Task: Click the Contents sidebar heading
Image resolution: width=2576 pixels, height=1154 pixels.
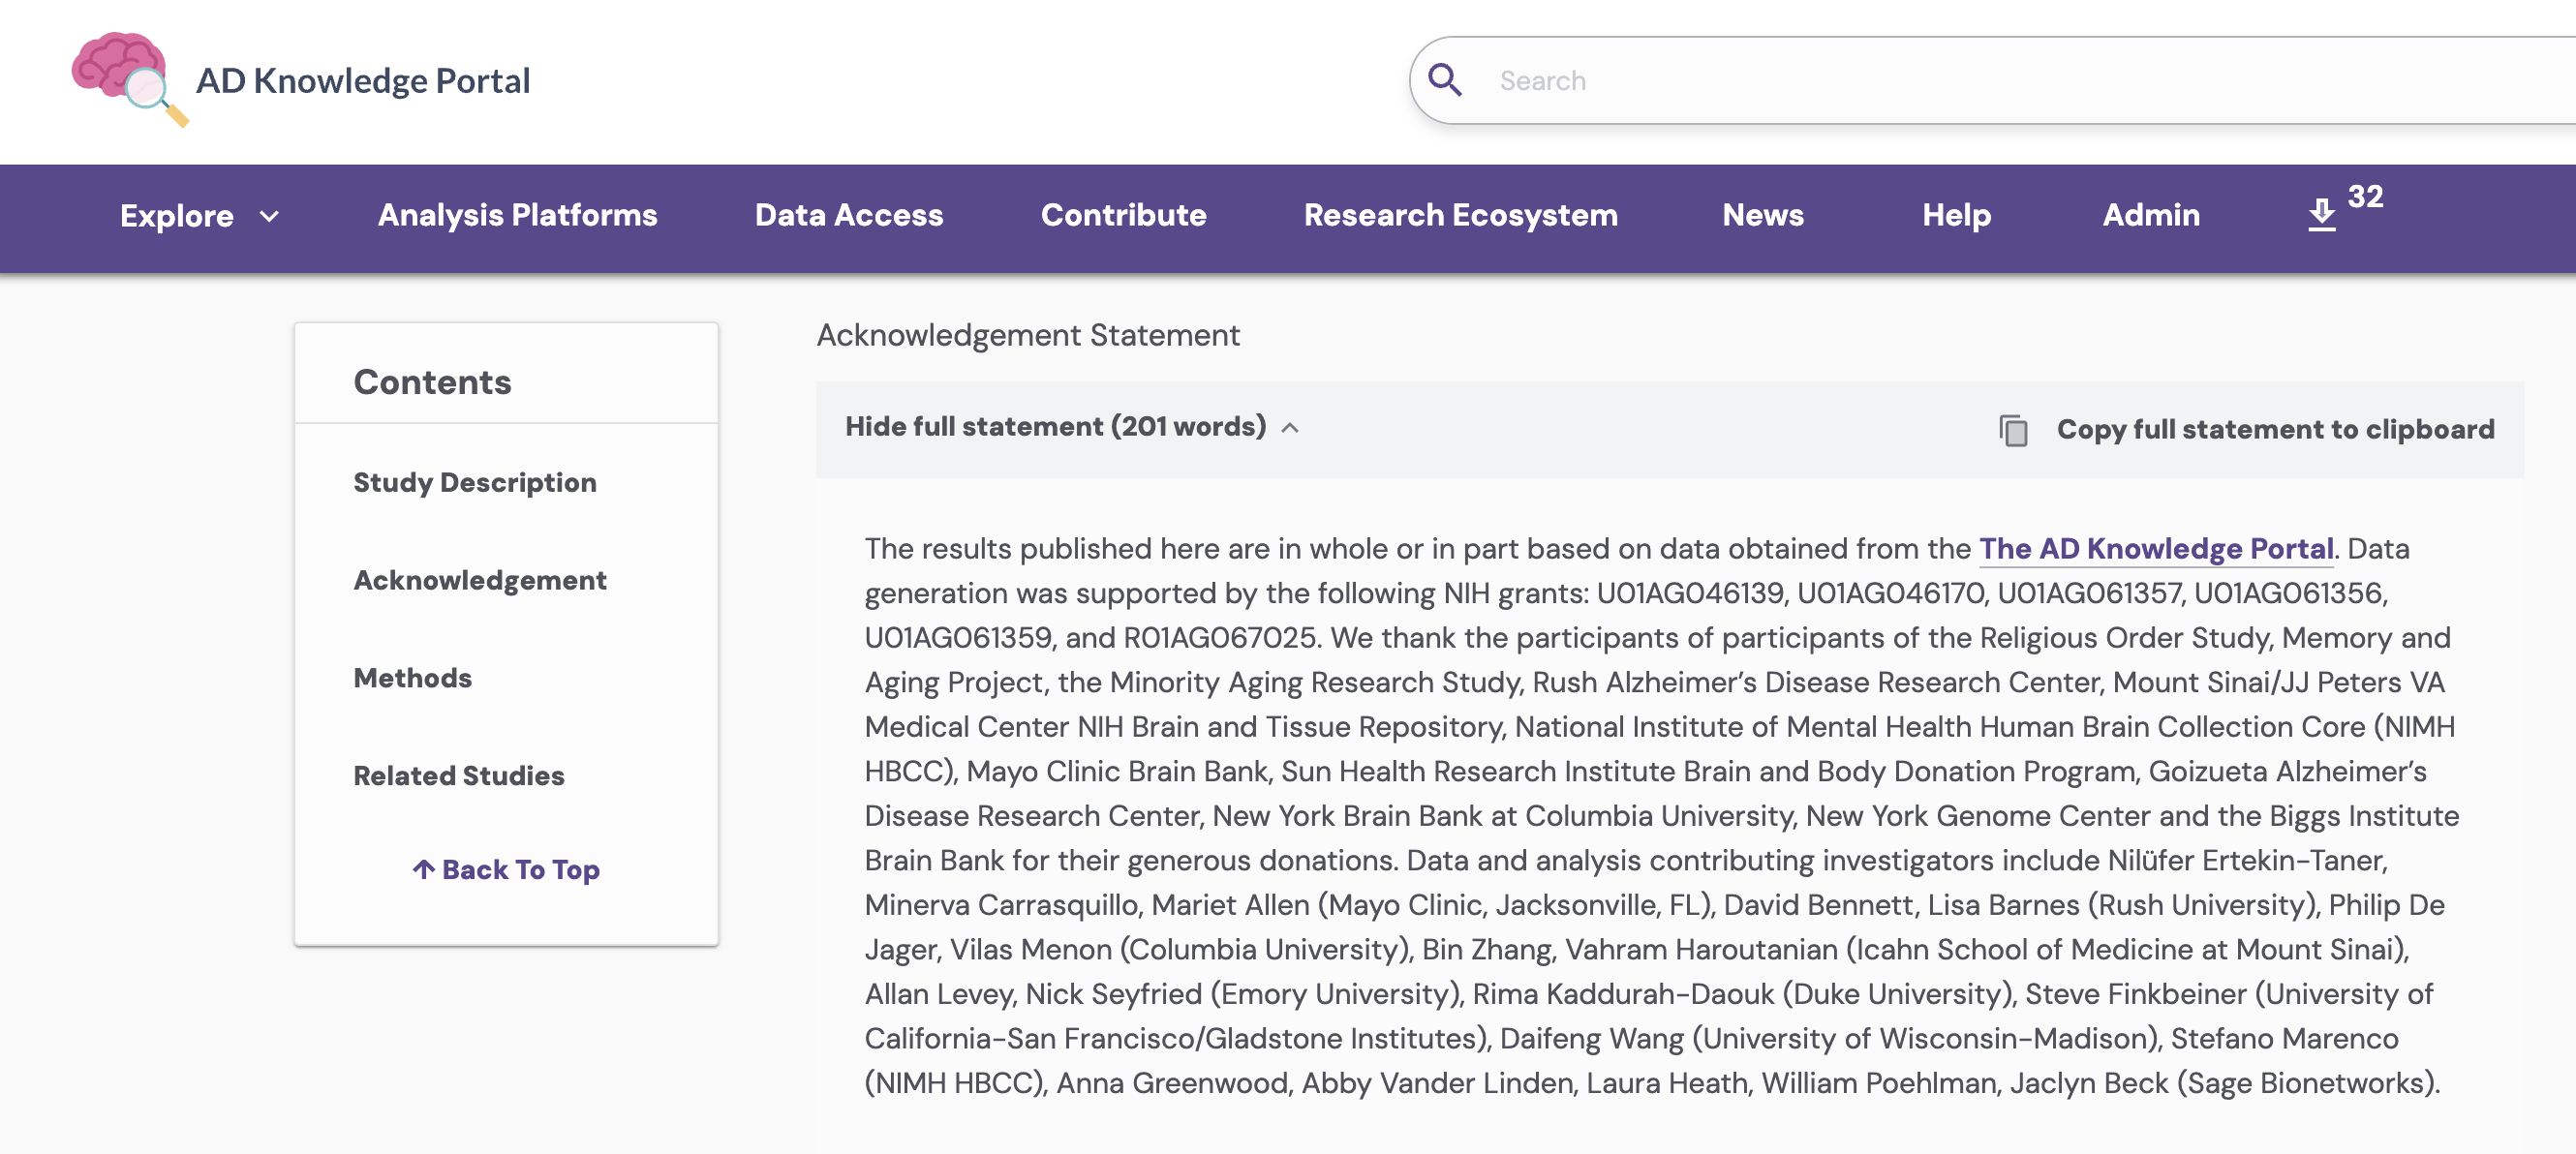Action: (x=432, y=381)
